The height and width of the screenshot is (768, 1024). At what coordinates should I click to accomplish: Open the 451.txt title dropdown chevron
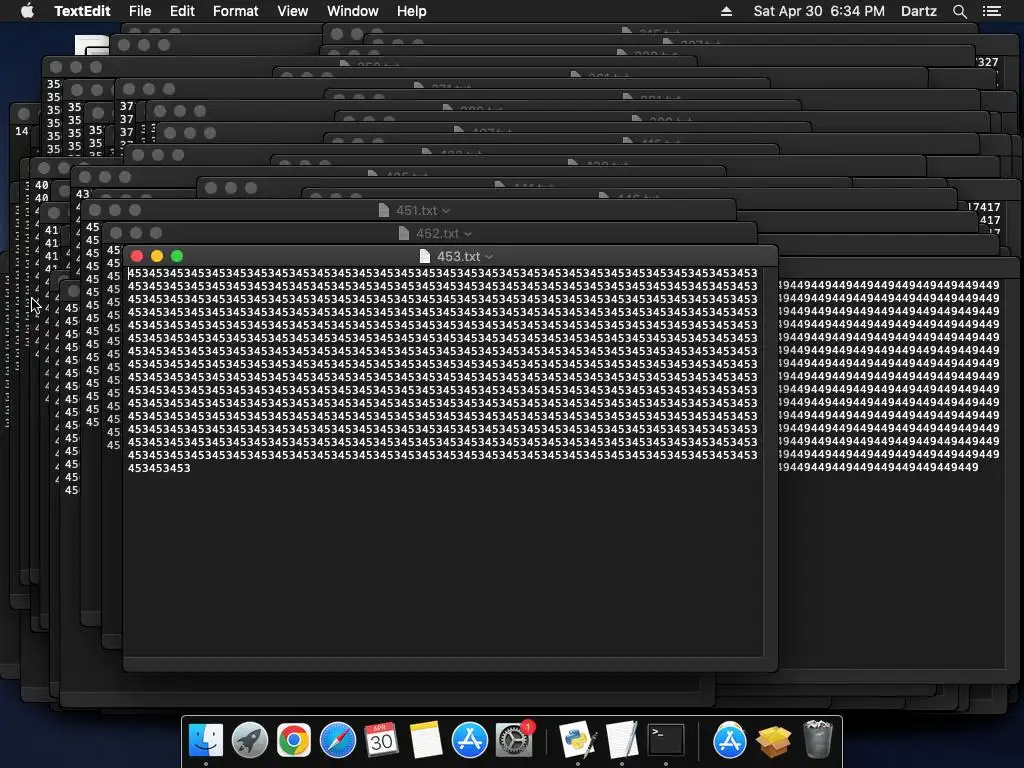point(446,211)
